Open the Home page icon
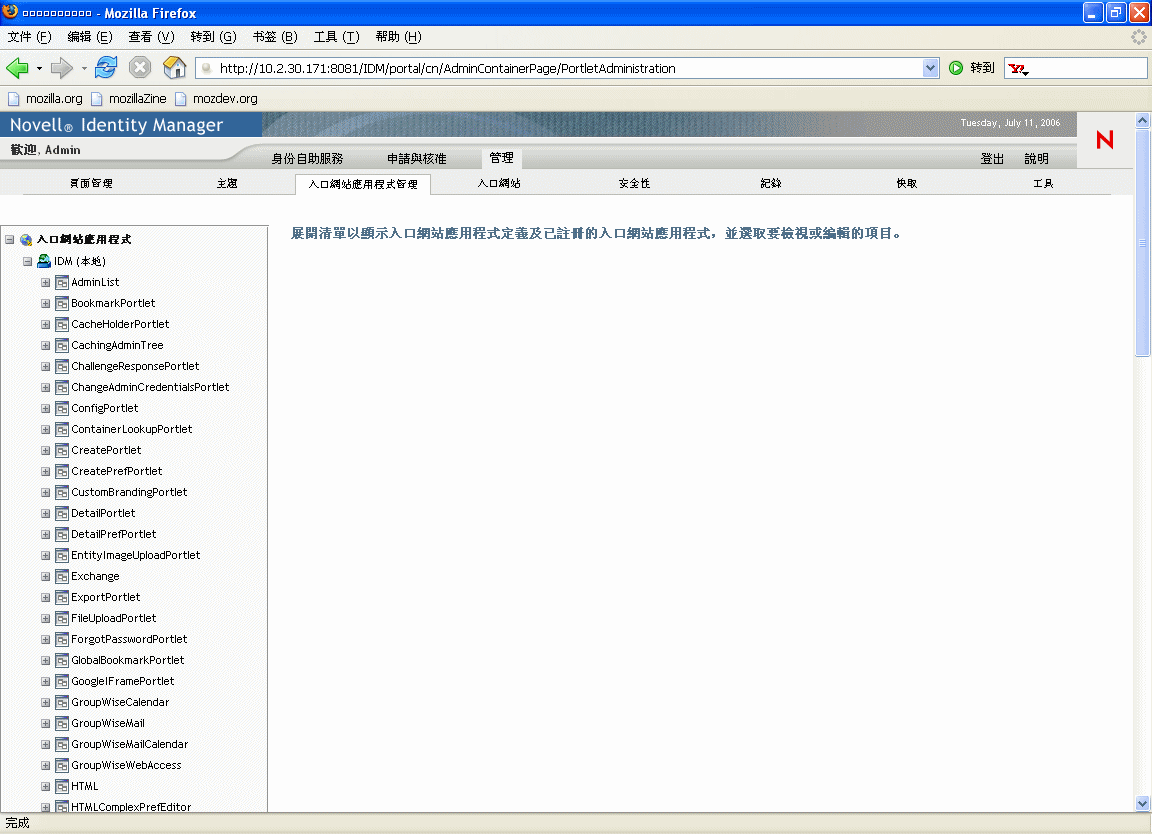Screen dimensions: 1152x834 (174, 68)
